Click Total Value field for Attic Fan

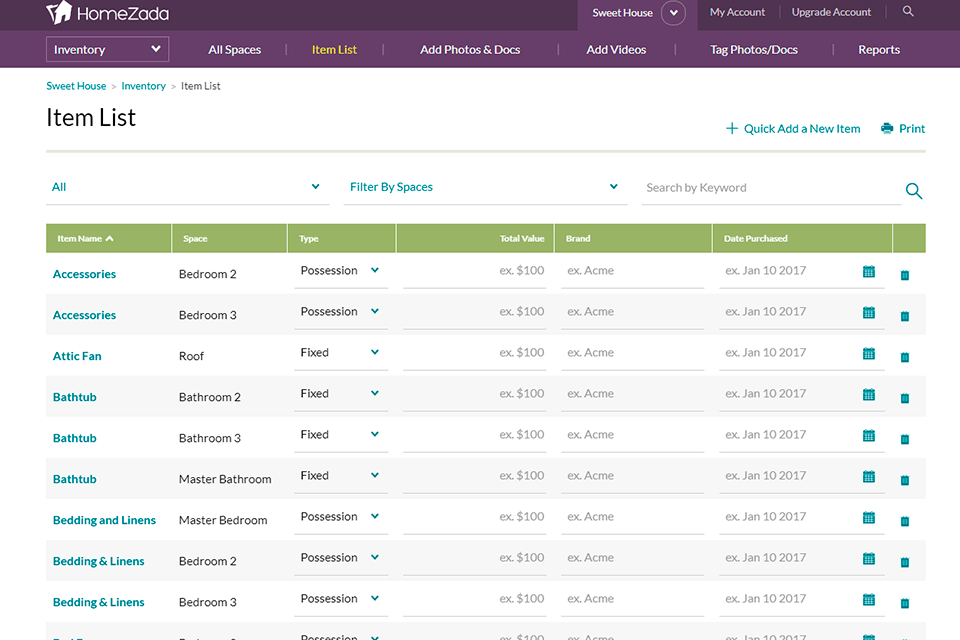pos(474,353)
